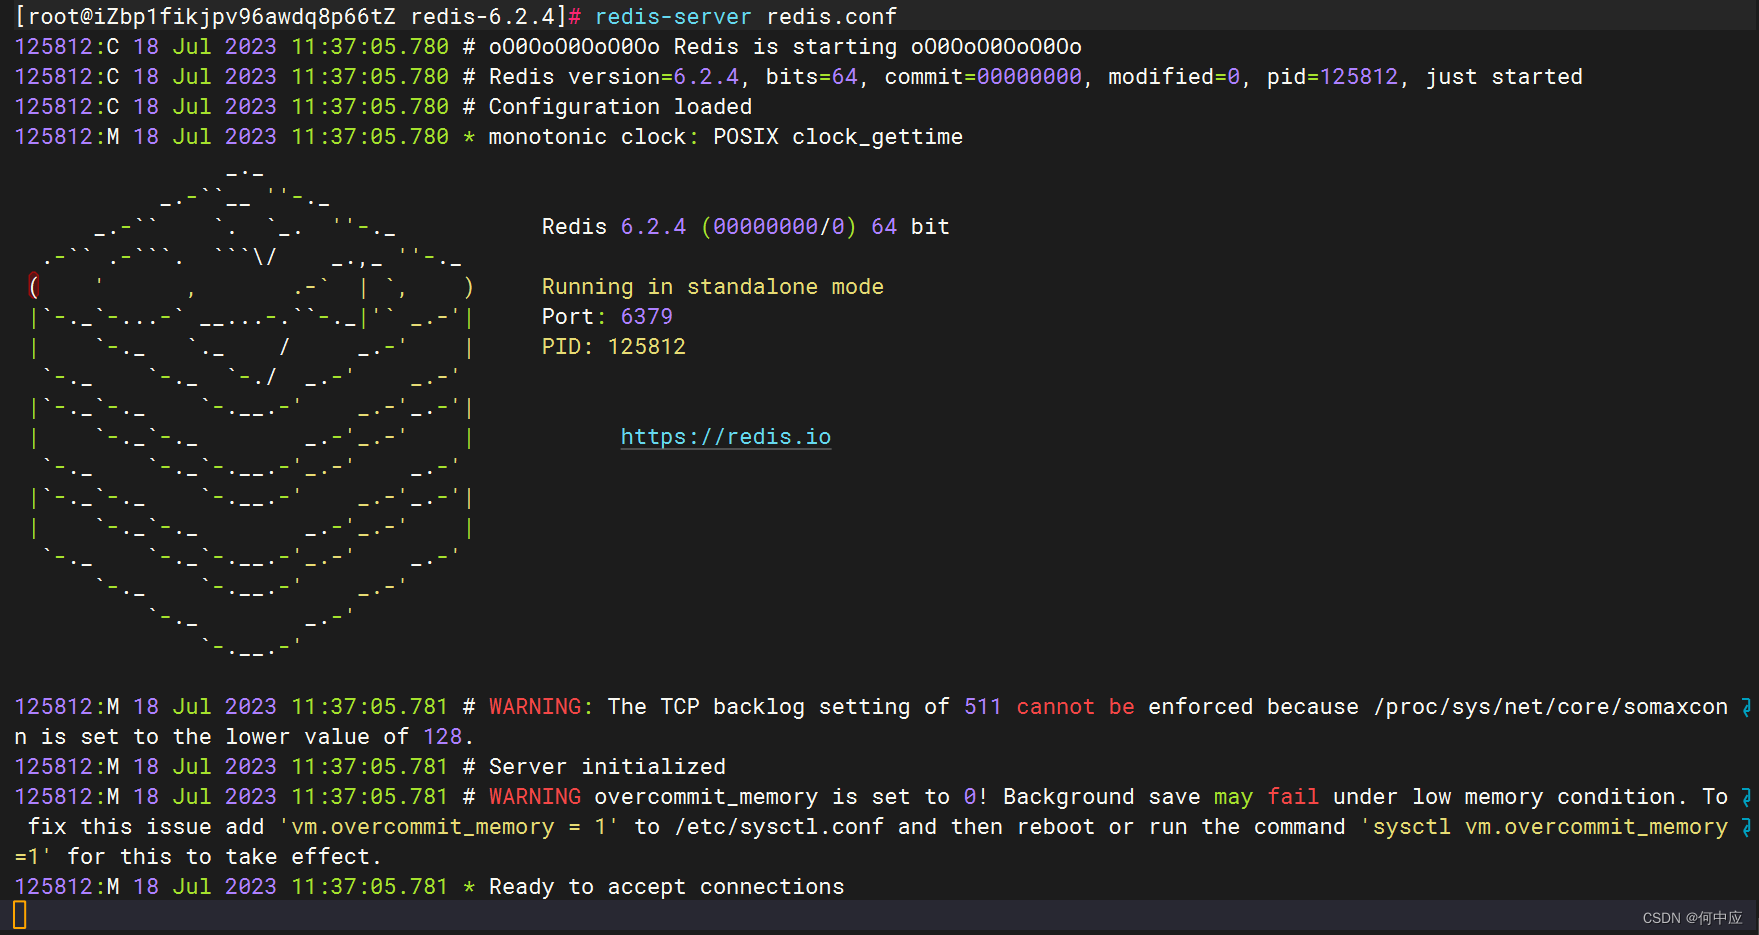
Task: Click 'WARNING overcommit_memory' text
Action: point(653,797)
